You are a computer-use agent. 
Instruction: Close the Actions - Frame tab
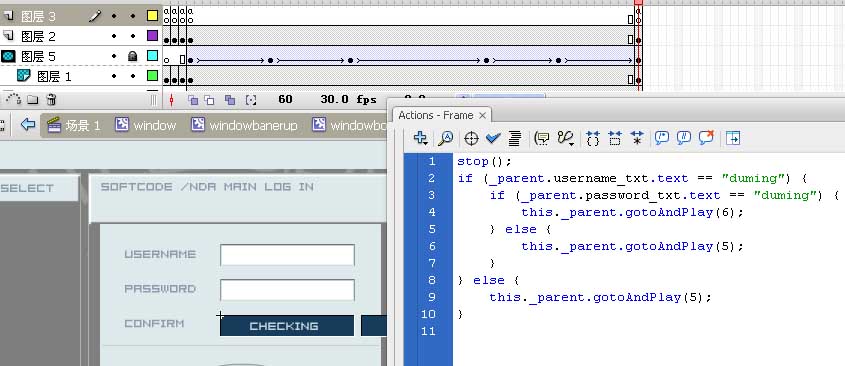pyautogui.click(x=482, y=115)
